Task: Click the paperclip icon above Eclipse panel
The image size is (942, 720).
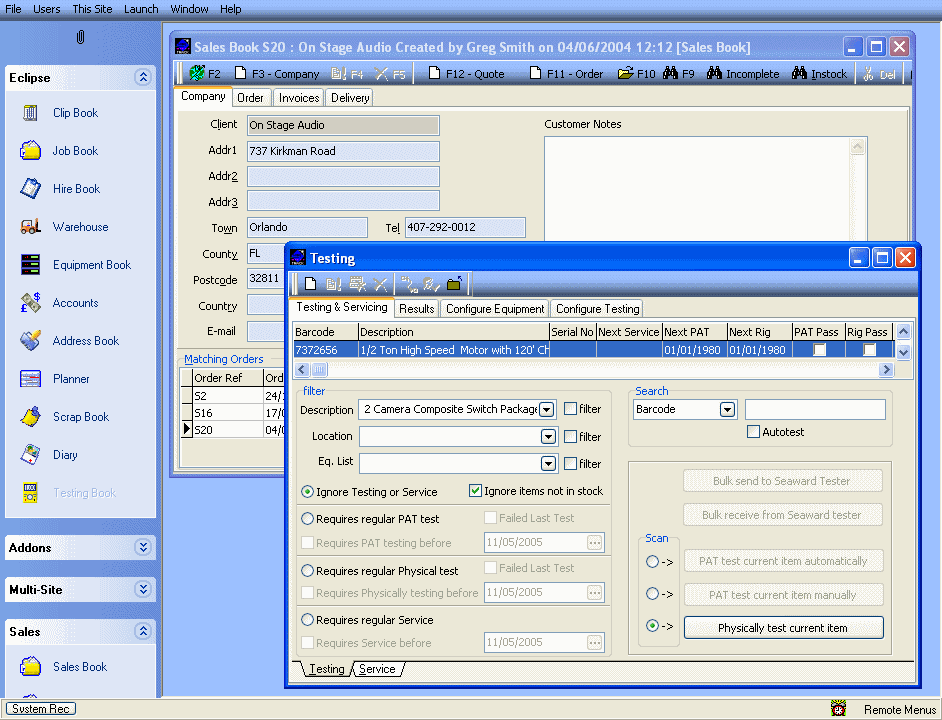Action: [x=80, y=37]
